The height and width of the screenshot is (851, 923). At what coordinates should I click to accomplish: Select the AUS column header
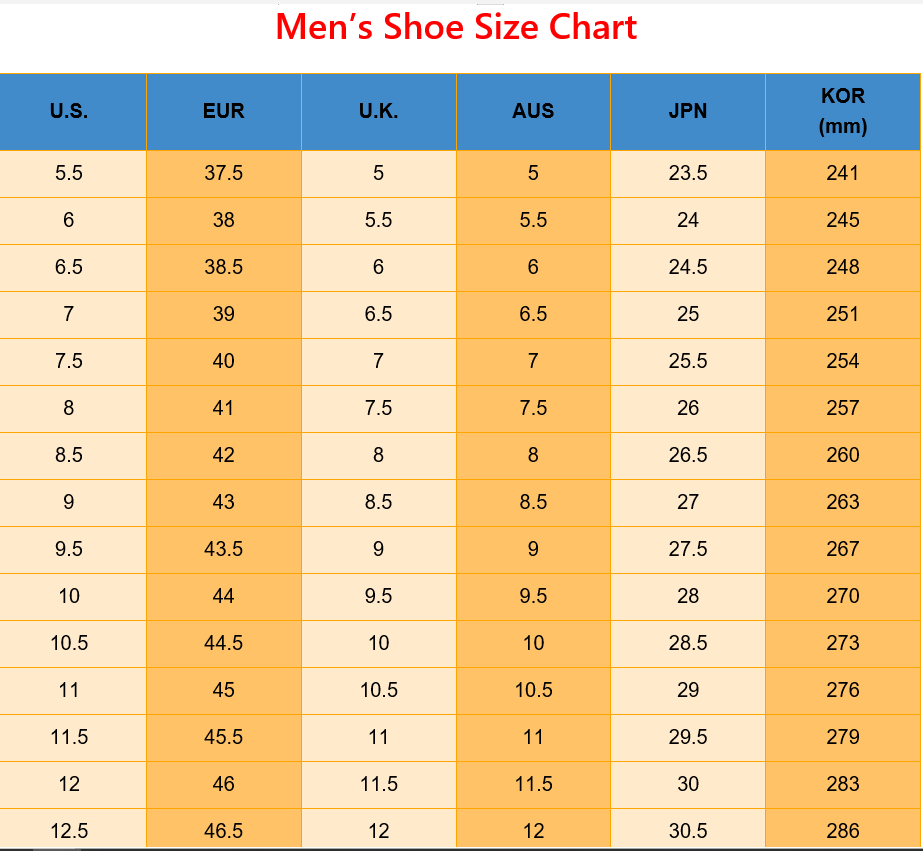click(x=533, y=111)
